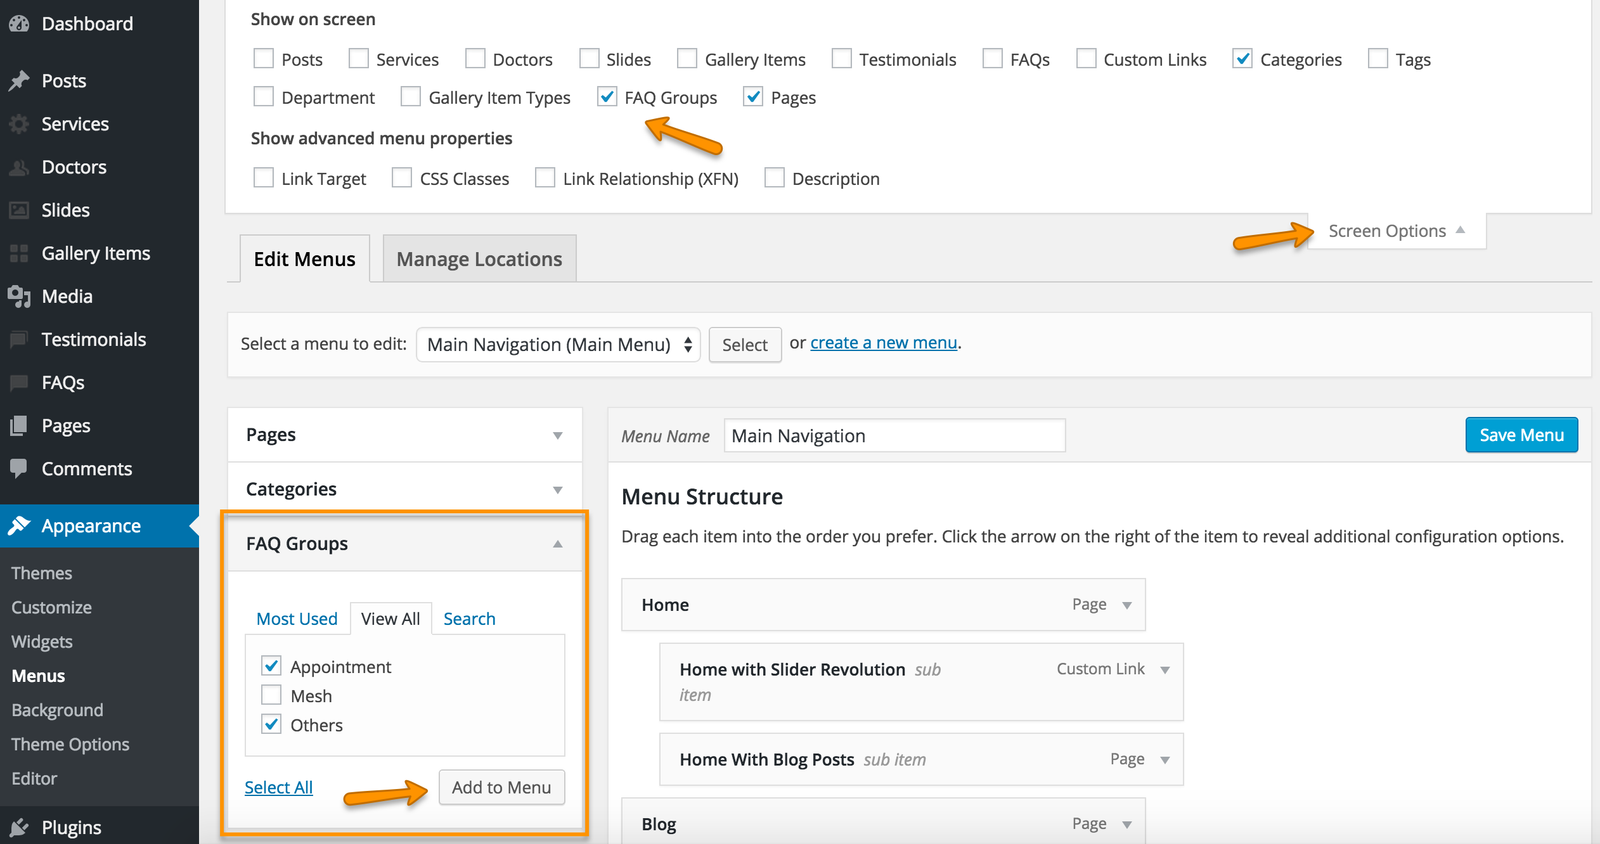Click the Save Menu button

coord(1522,435)
